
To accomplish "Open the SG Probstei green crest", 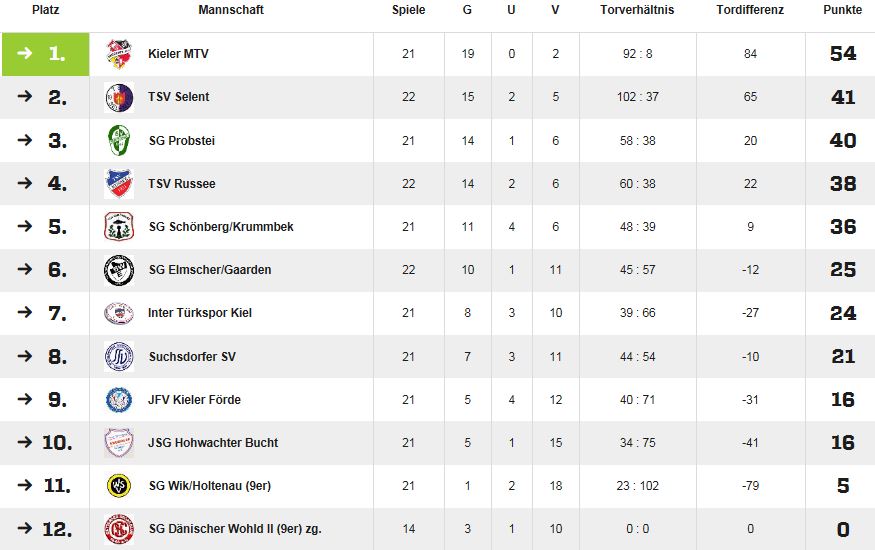I will click(x=119, y=141).
